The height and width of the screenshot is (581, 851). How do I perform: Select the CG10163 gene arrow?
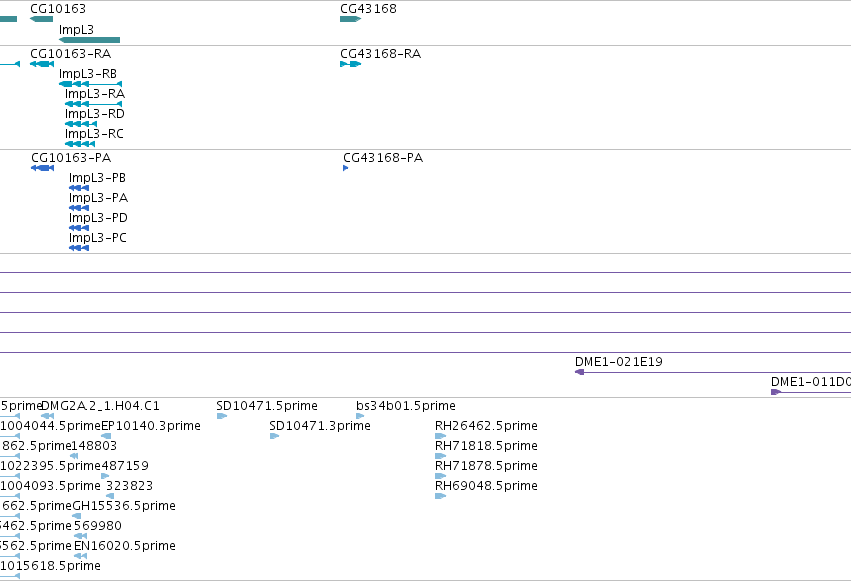(42, 19)
